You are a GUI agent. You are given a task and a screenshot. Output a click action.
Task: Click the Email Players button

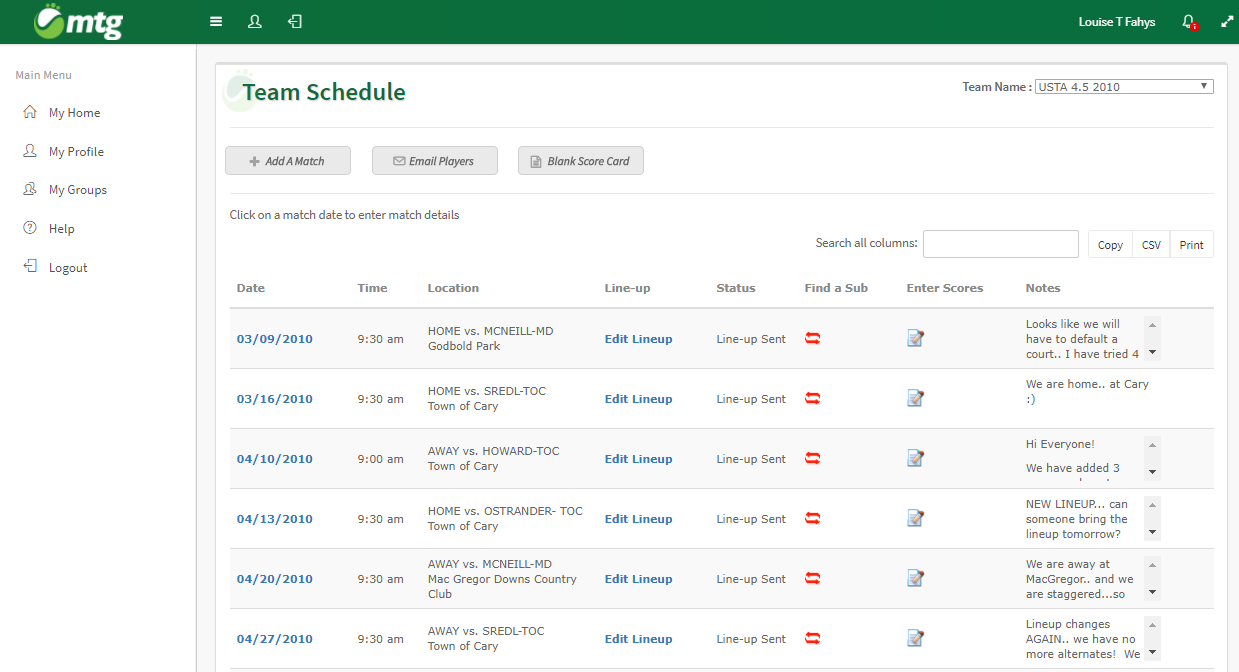pos(434,161)
